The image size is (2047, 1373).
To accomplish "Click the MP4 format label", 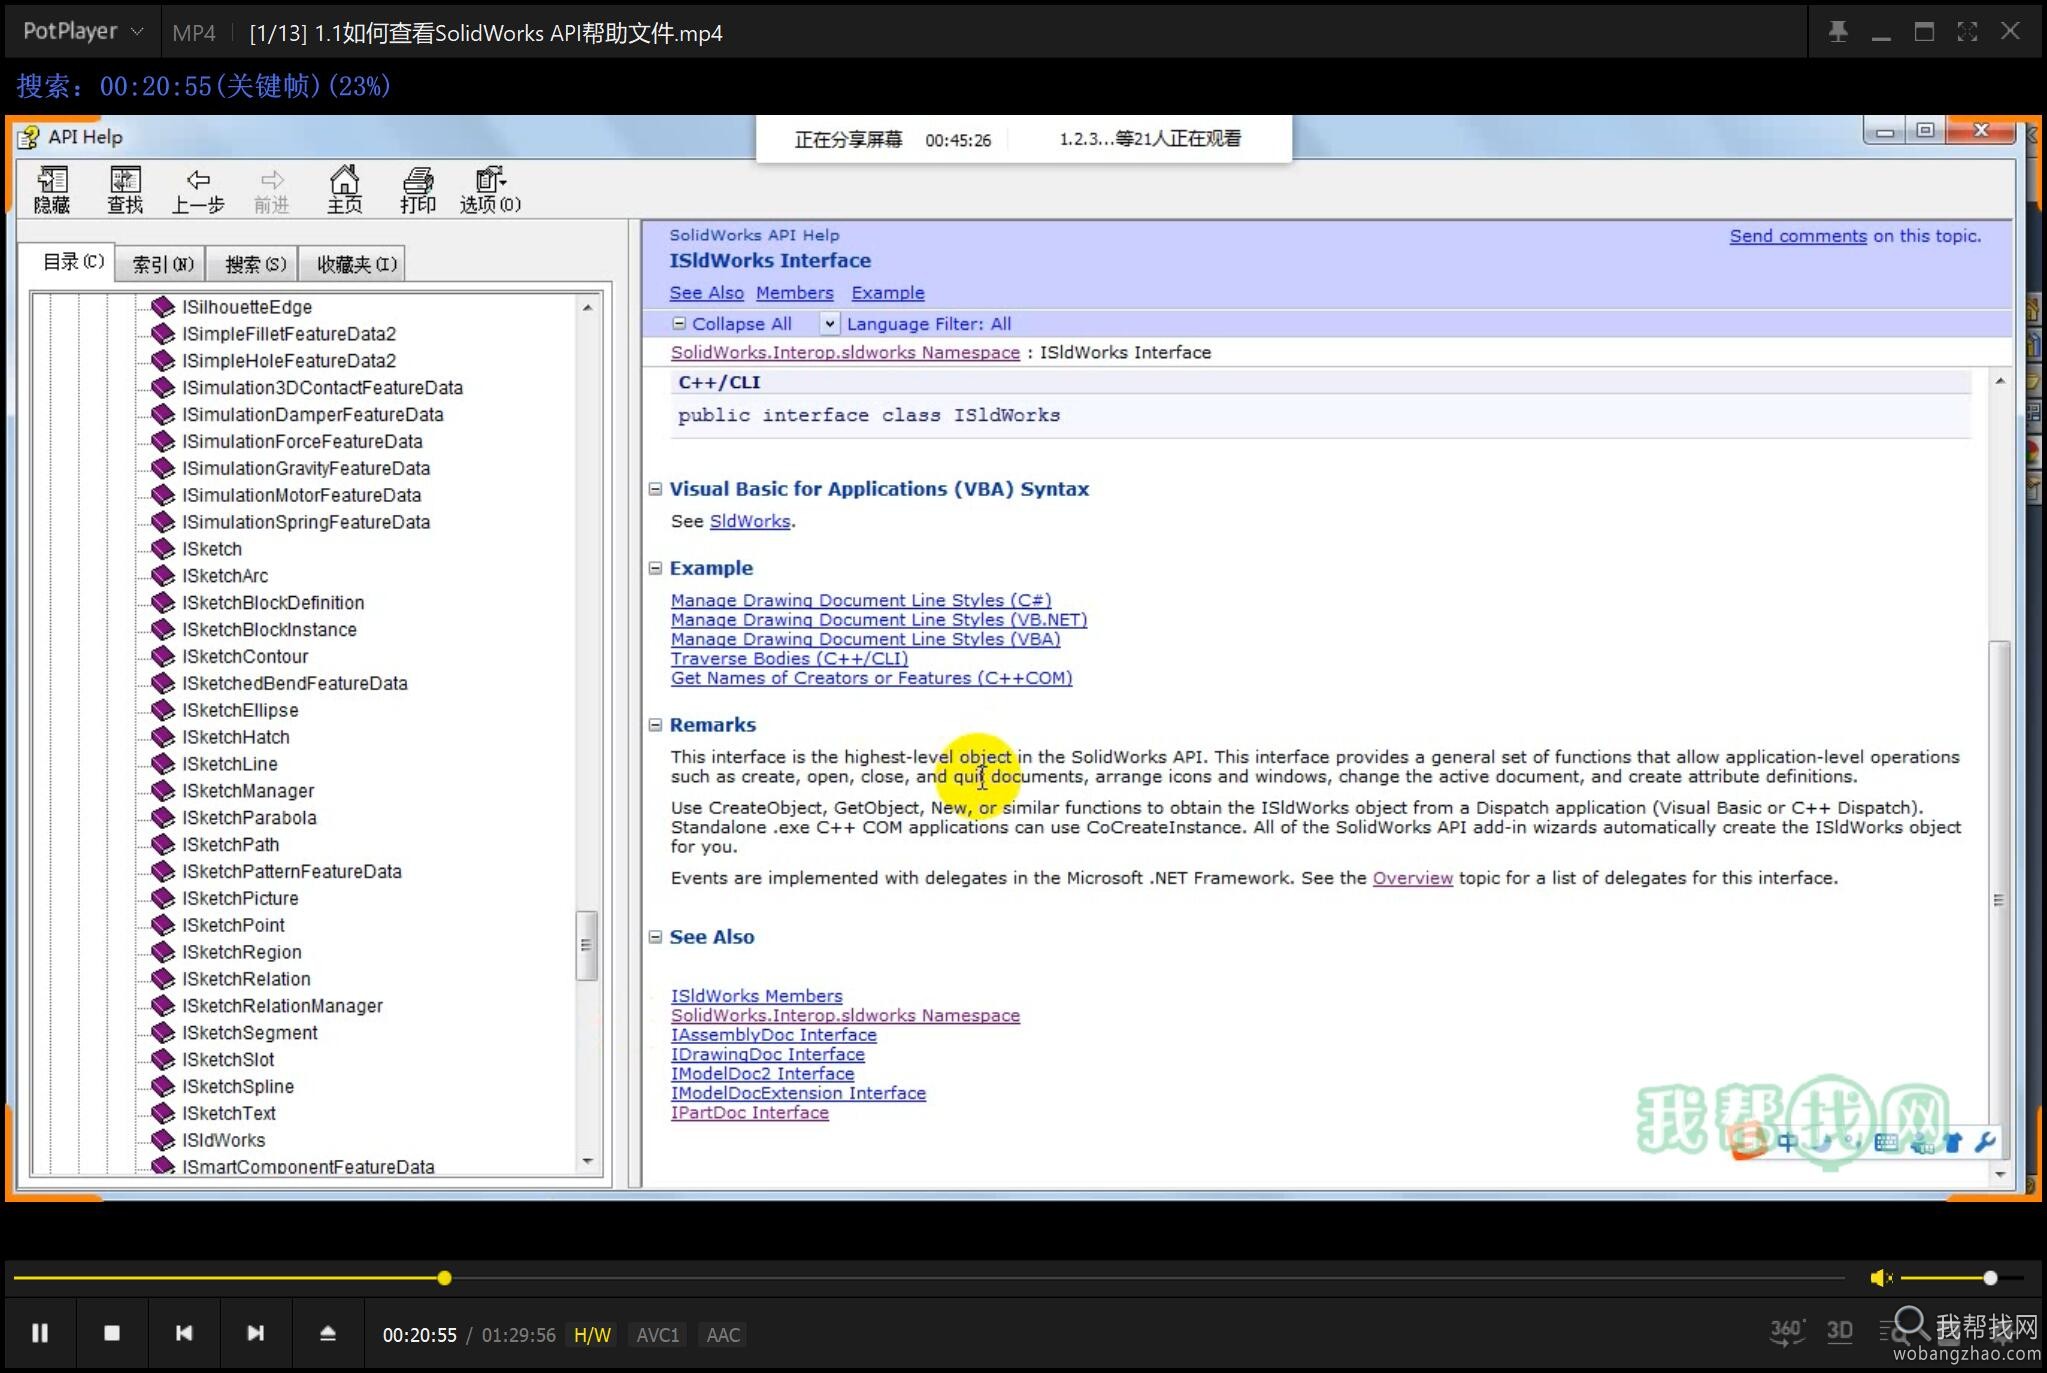I will pyautogui.click(x=194, y=33).
